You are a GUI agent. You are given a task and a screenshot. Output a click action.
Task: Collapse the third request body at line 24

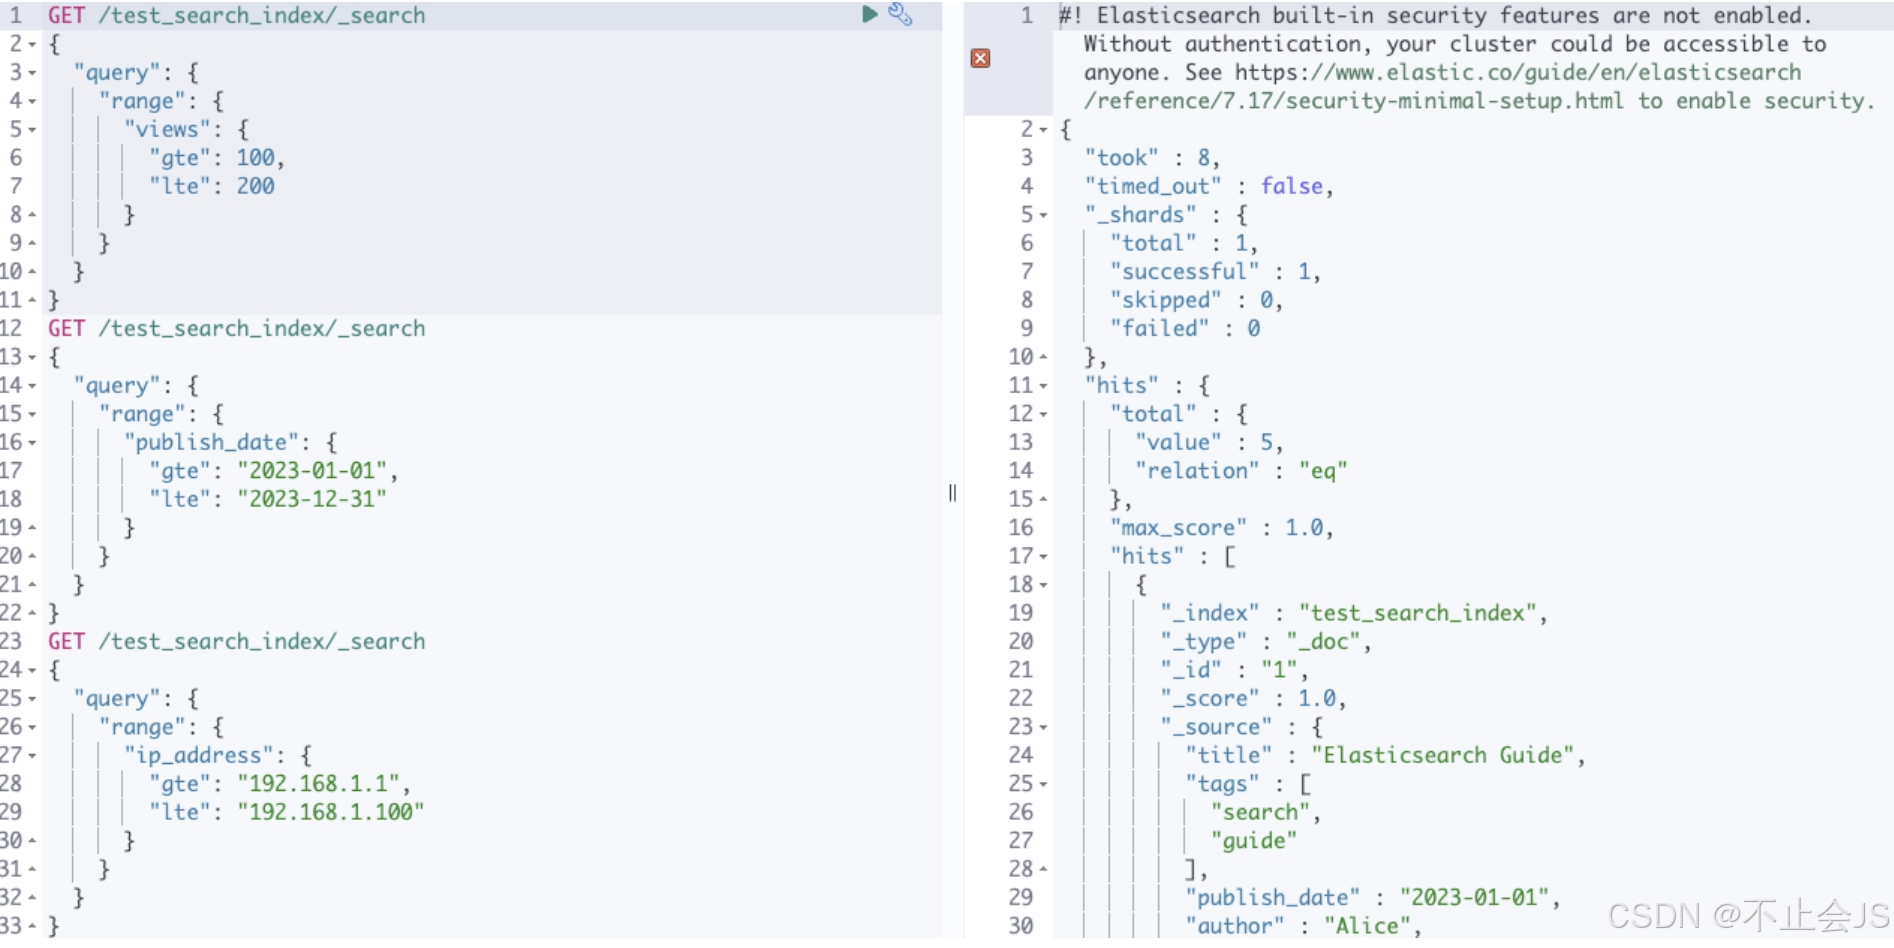[x=33, y=670]
